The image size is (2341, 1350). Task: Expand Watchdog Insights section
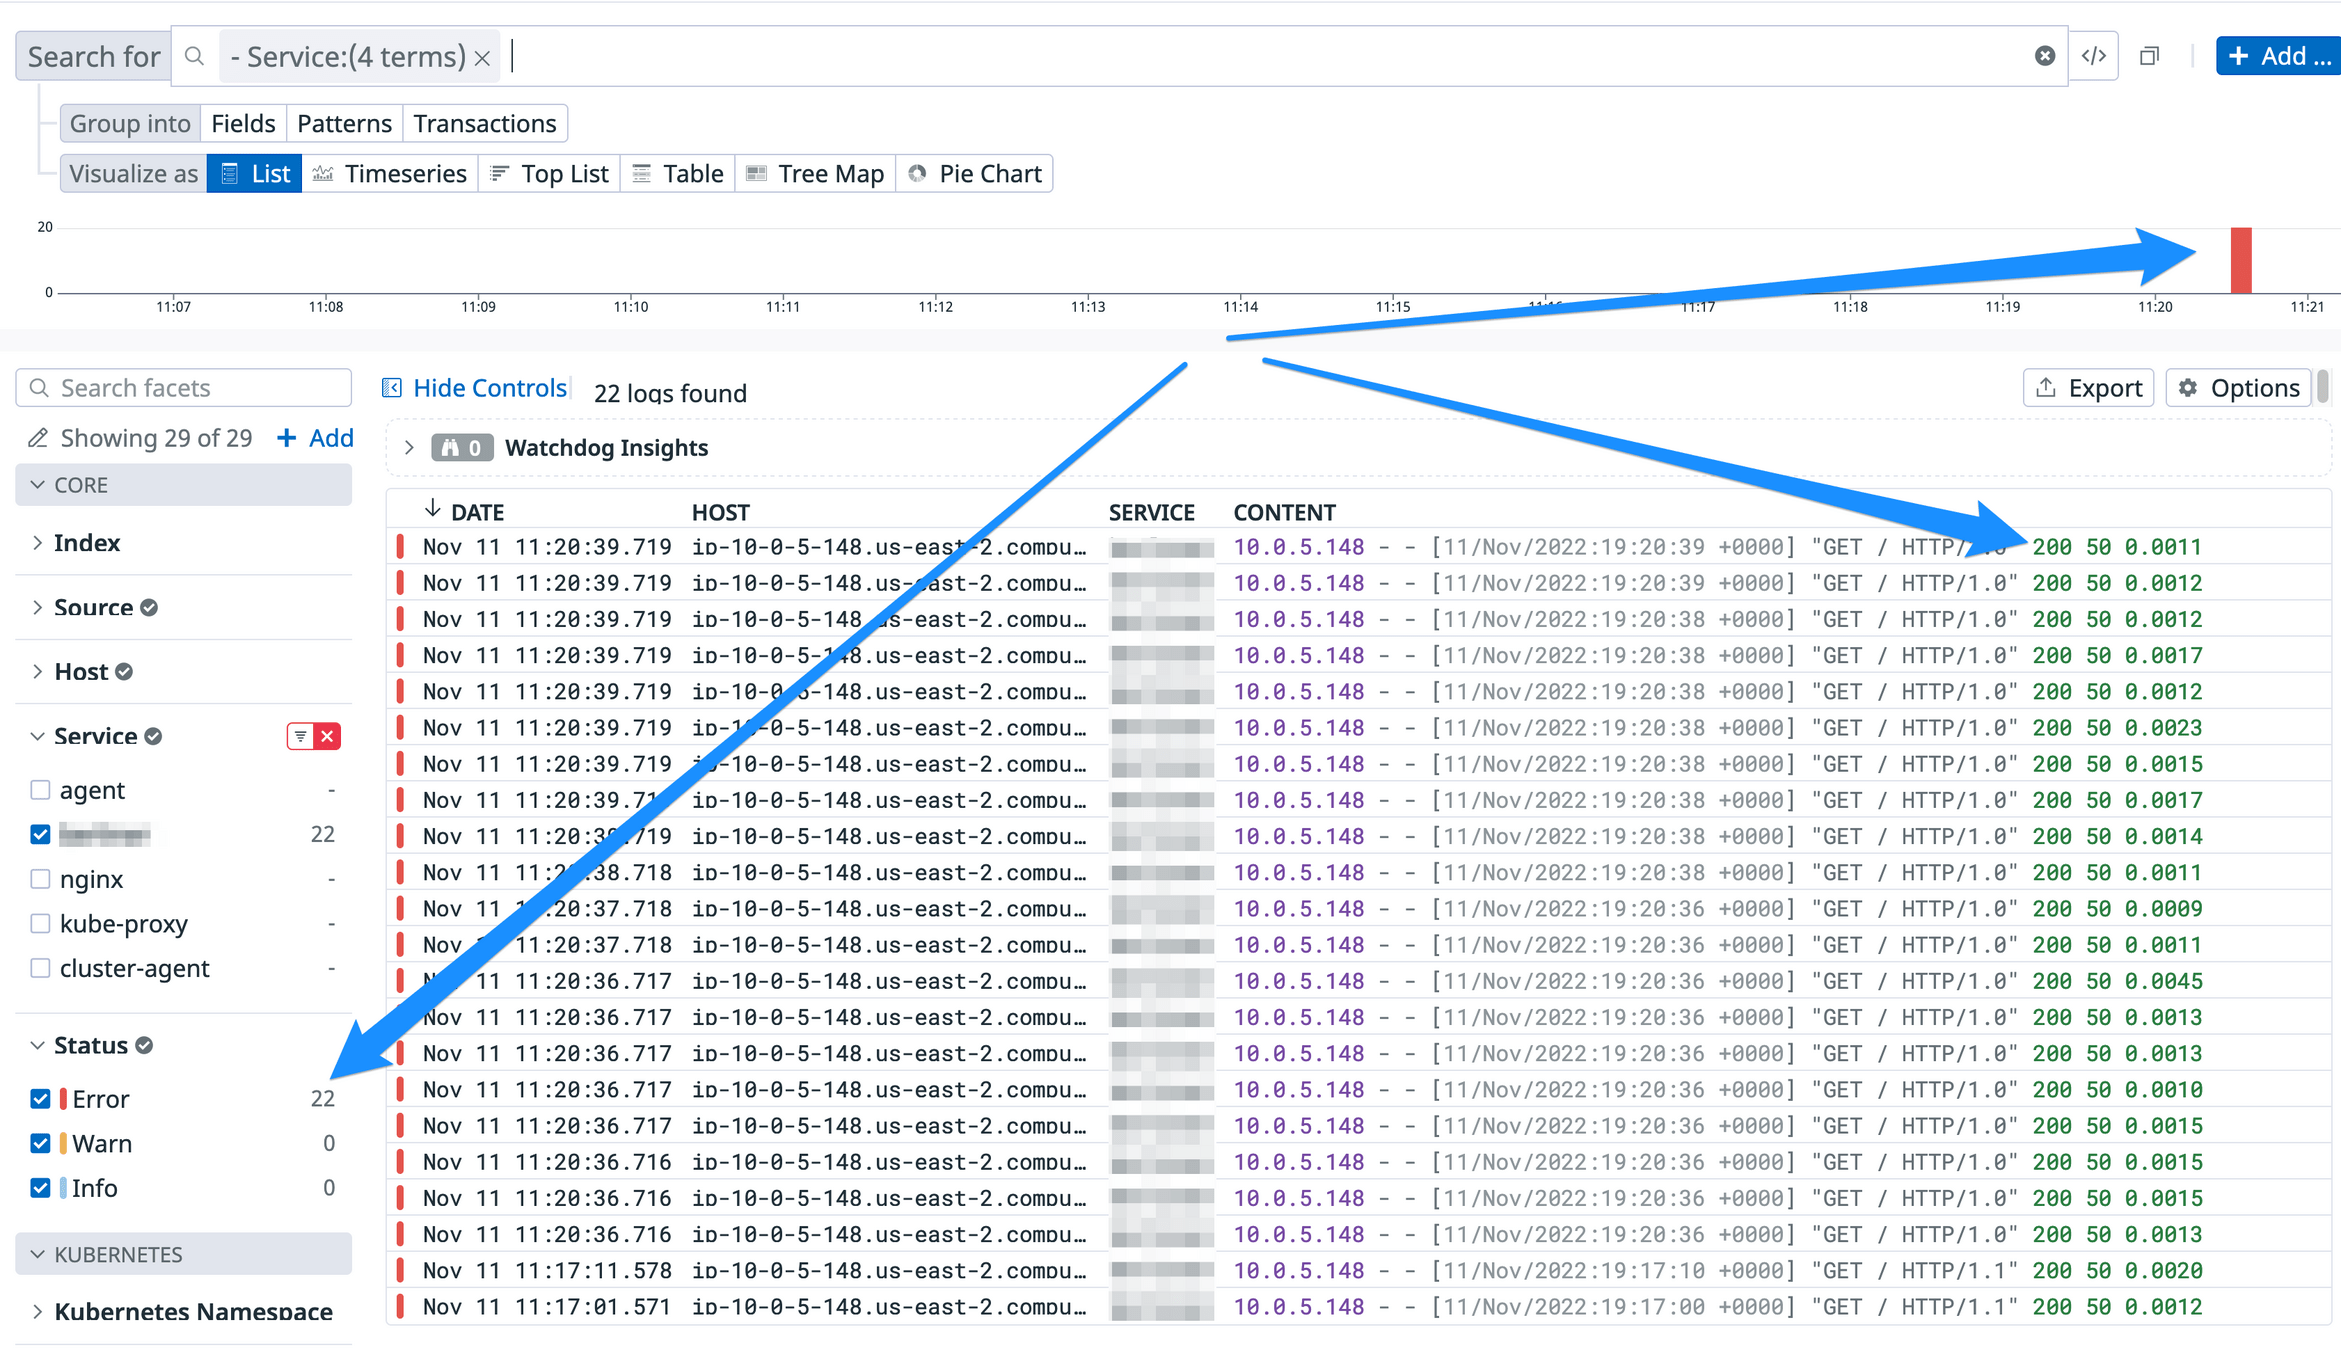pos(409,448)
